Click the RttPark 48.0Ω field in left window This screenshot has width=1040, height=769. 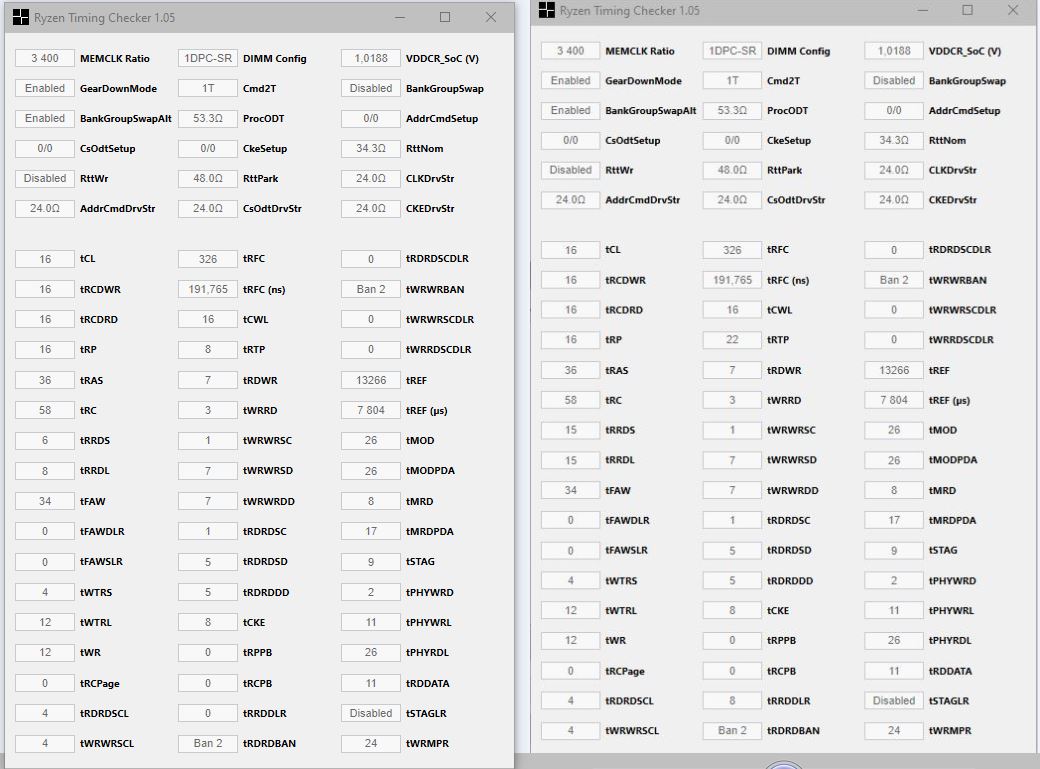click(208, 178)
